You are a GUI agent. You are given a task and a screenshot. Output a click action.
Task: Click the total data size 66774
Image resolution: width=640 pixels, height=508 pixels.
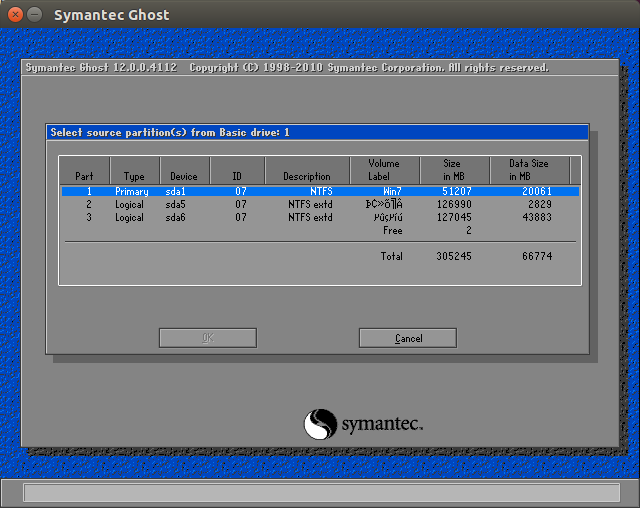point(537,256)
